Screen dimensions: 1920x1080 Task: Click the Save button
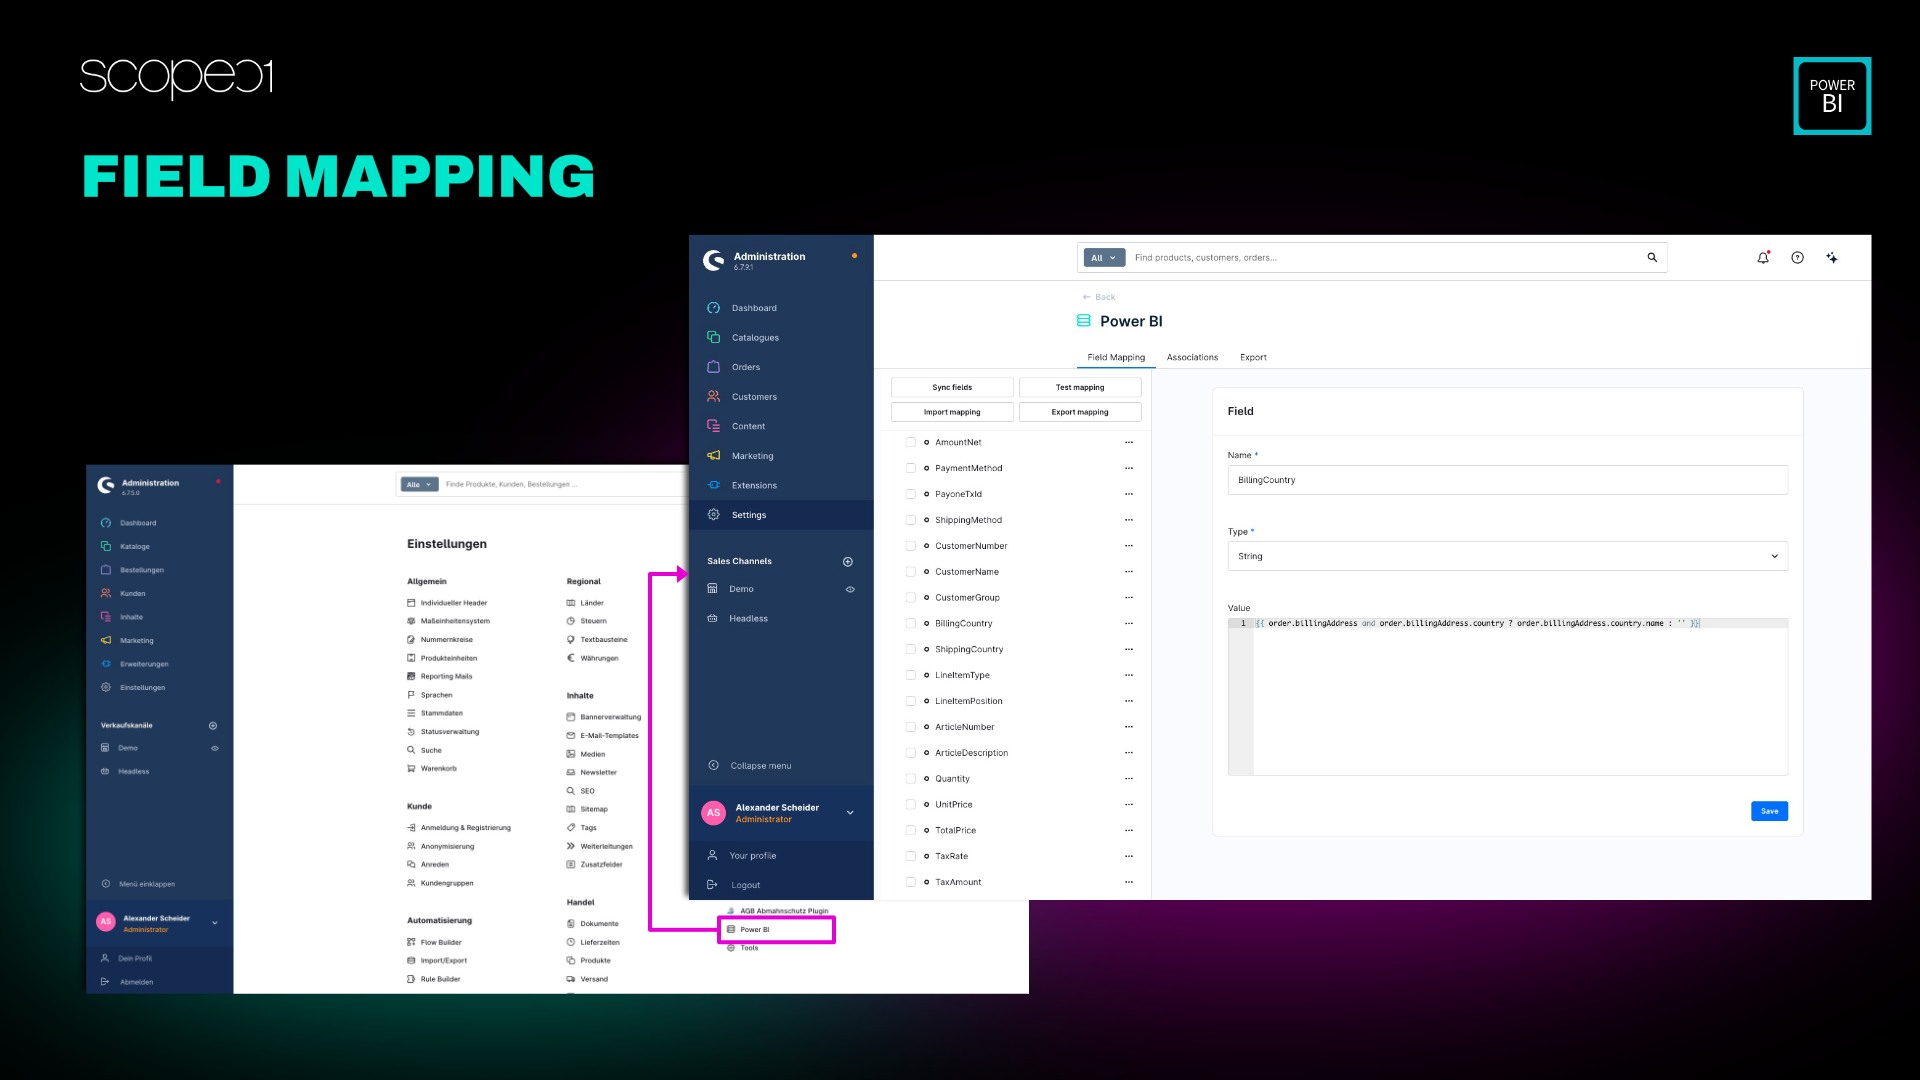click(1769, 811)
